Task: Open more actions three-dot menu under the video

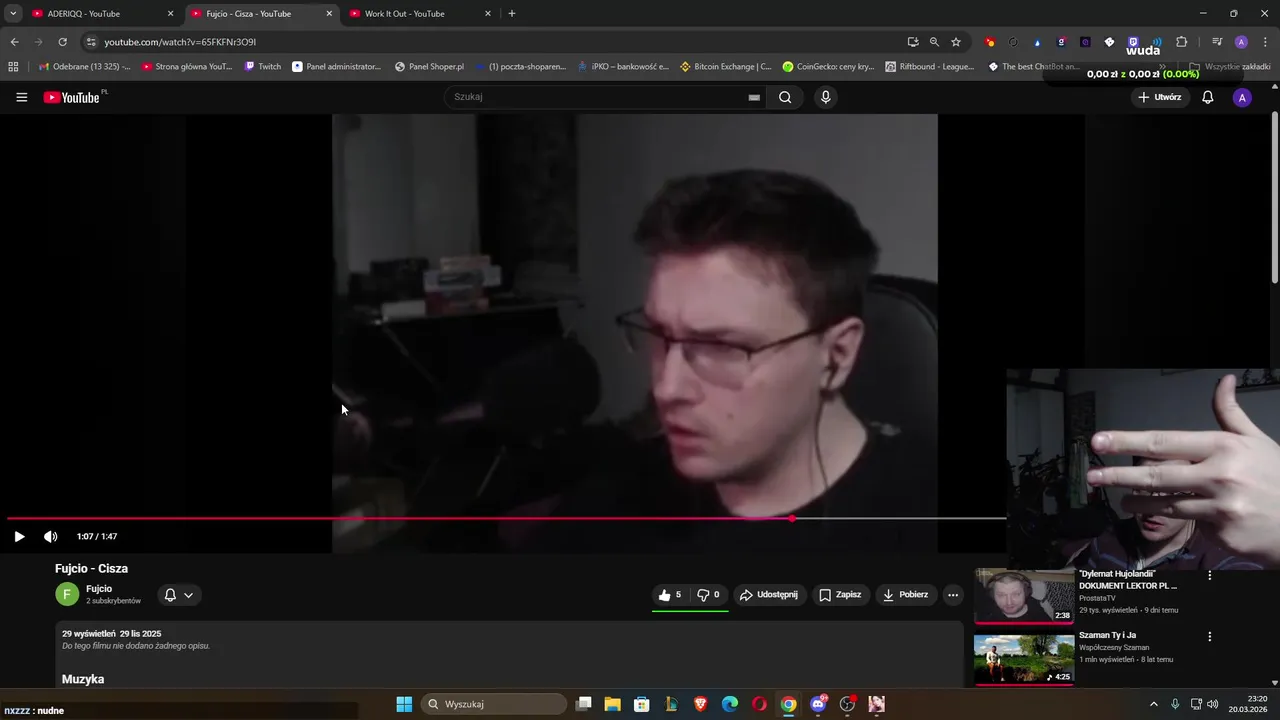Action: (x=953, y=595)
